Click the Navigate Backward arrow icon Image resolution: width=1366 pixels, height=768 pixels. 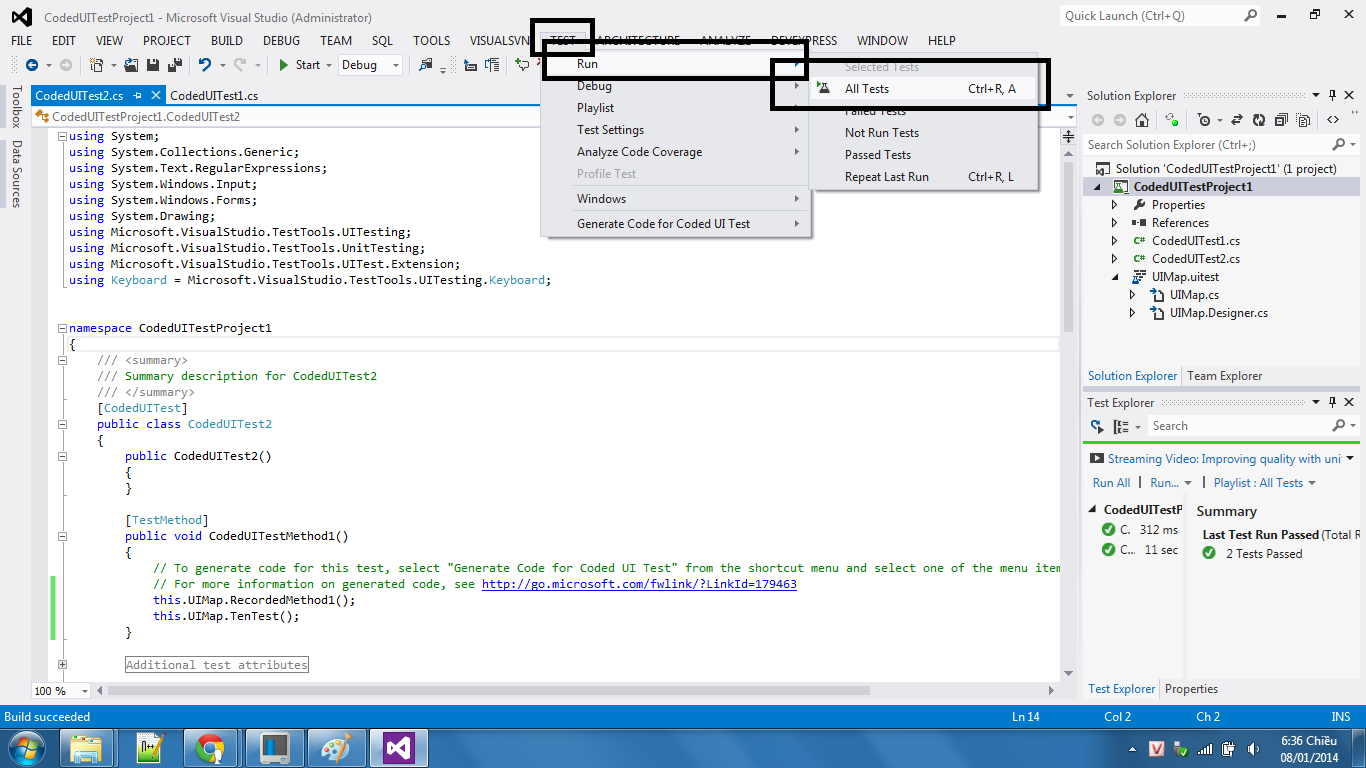click(x=32, y=65)
